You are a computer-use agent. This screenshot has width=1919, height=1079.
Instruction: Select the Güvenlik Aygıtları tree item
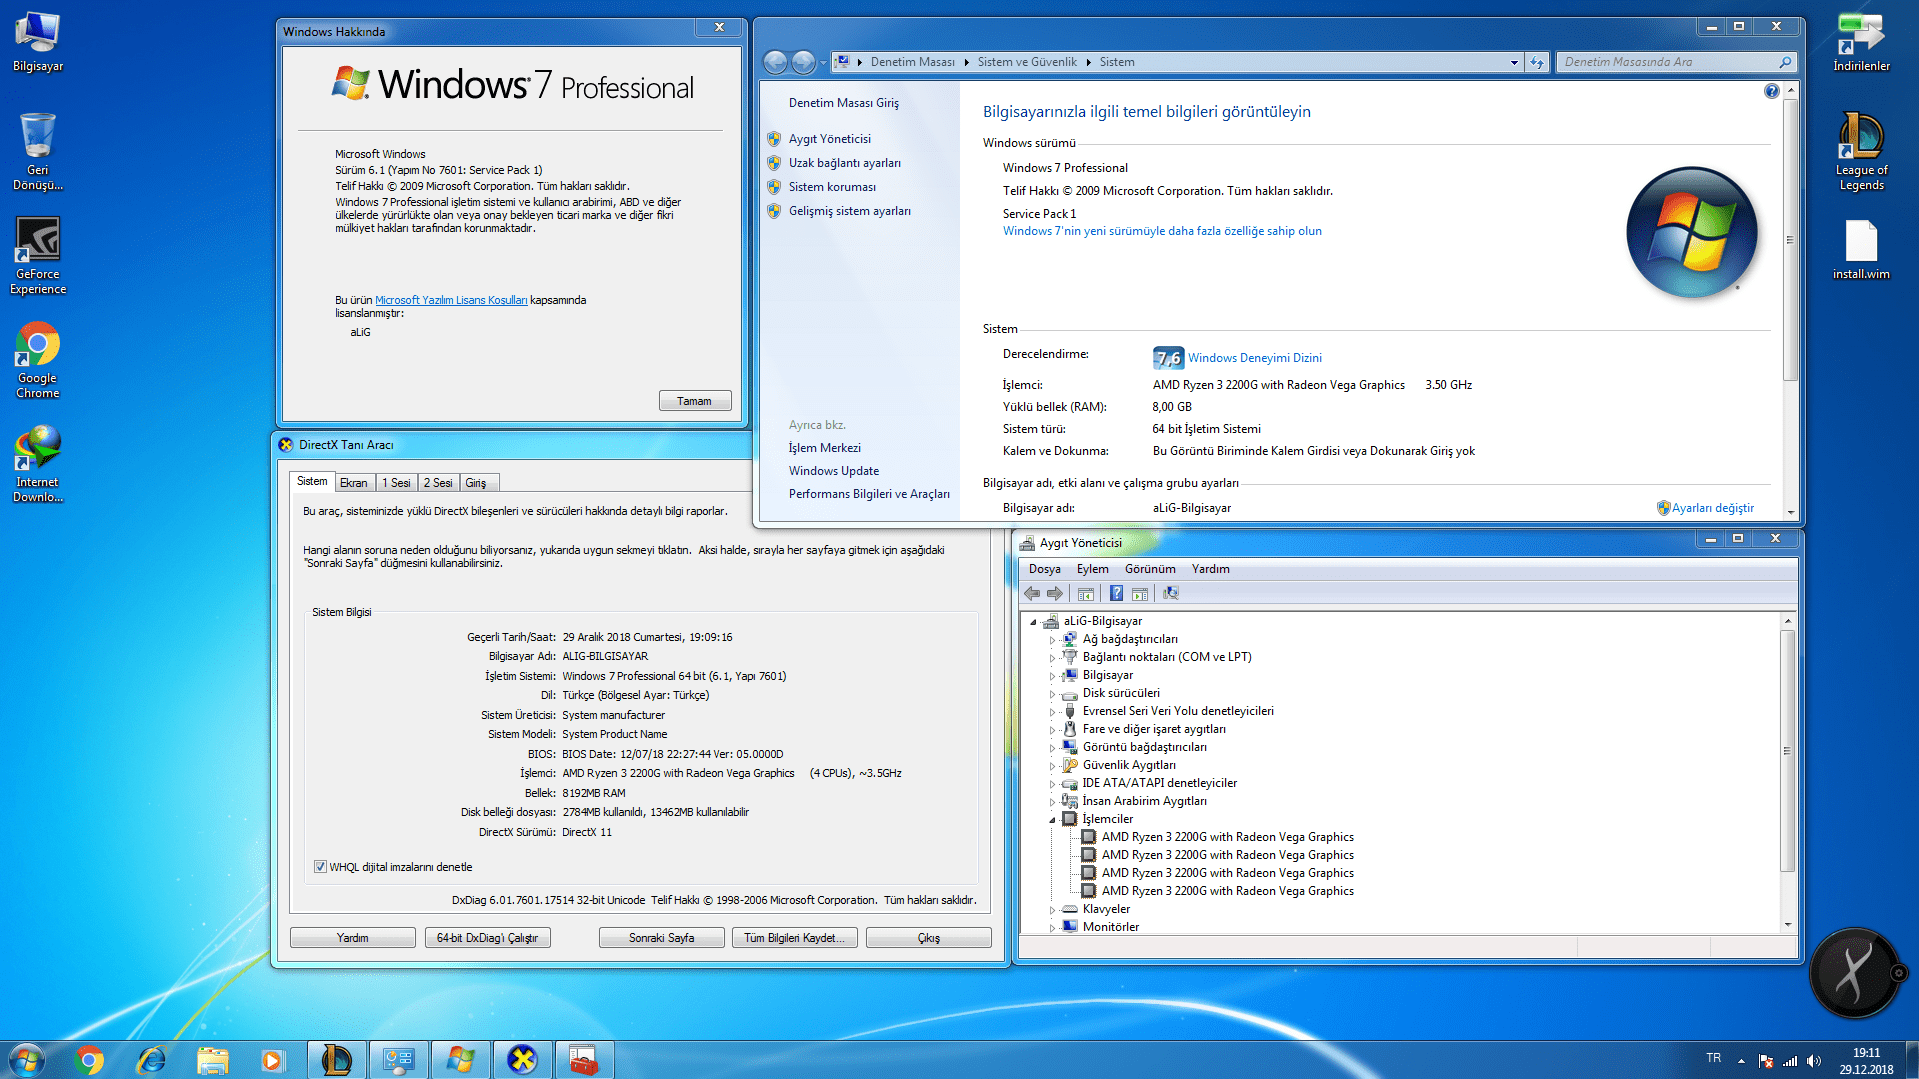1129,765
